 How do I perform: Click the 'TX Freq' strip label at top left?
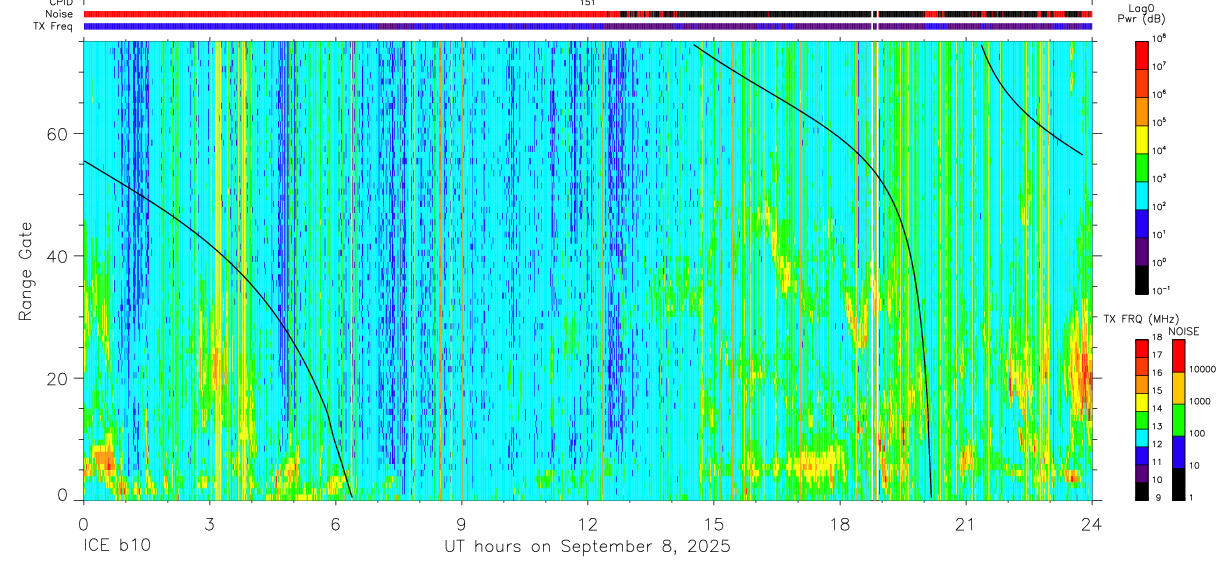coord(53,26)
